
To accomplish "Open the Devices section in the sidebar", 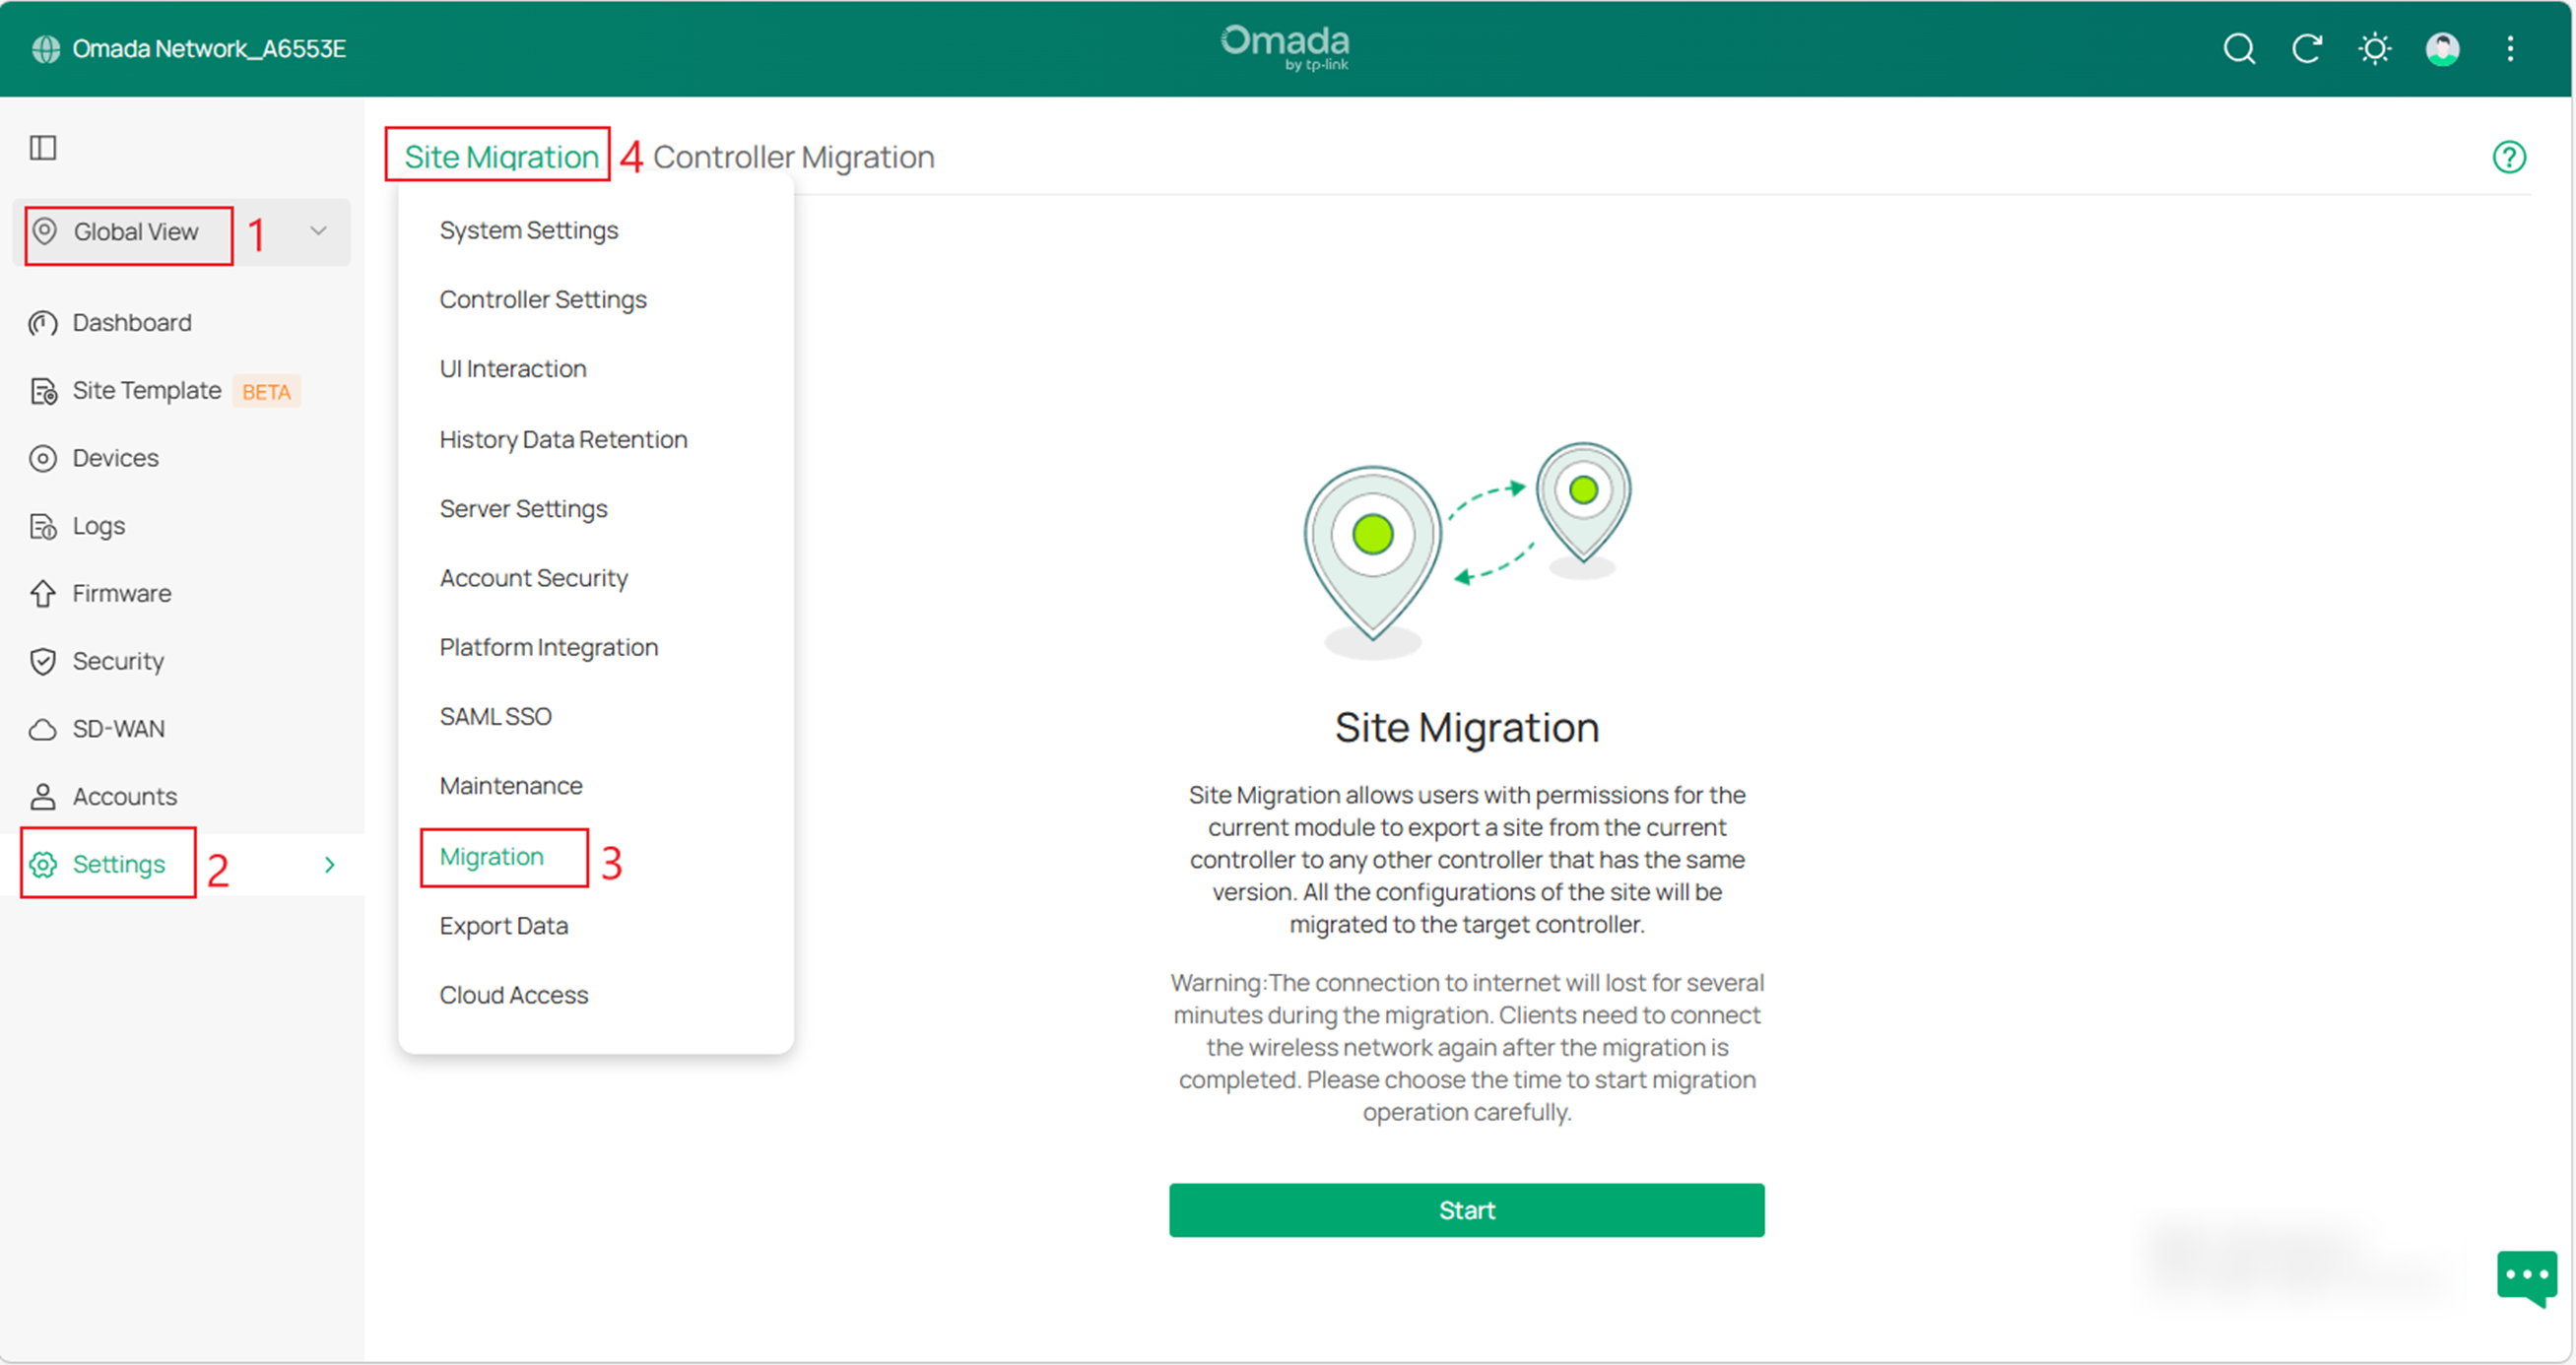I will 116,457.
